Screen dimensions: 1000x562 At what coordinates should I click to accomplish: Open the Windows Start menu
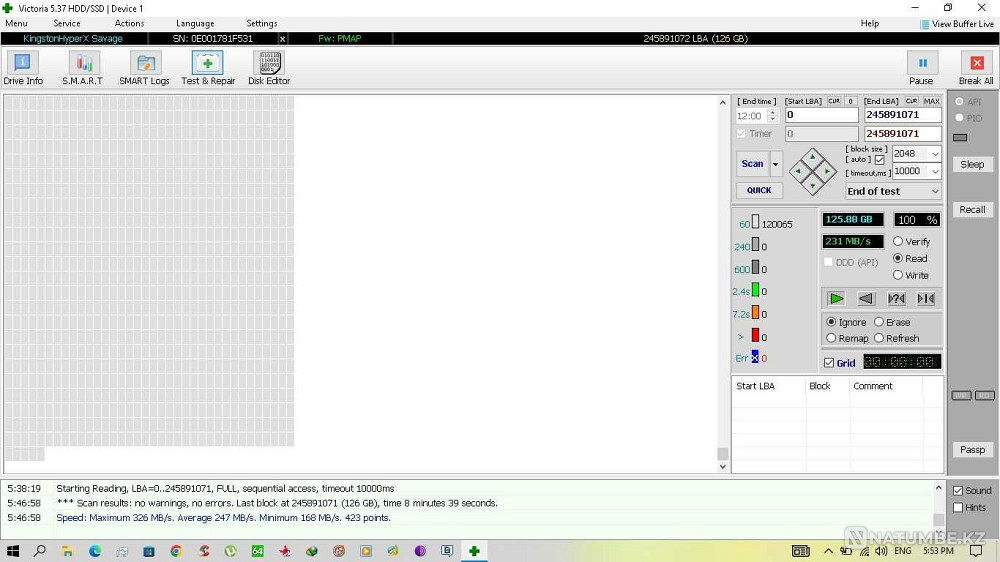coord(13,551)
